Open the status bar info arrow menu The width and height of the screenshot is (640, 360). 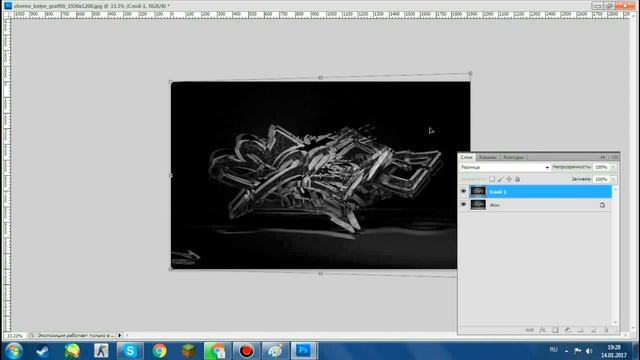pyautogui.click(x=120, y=336)
